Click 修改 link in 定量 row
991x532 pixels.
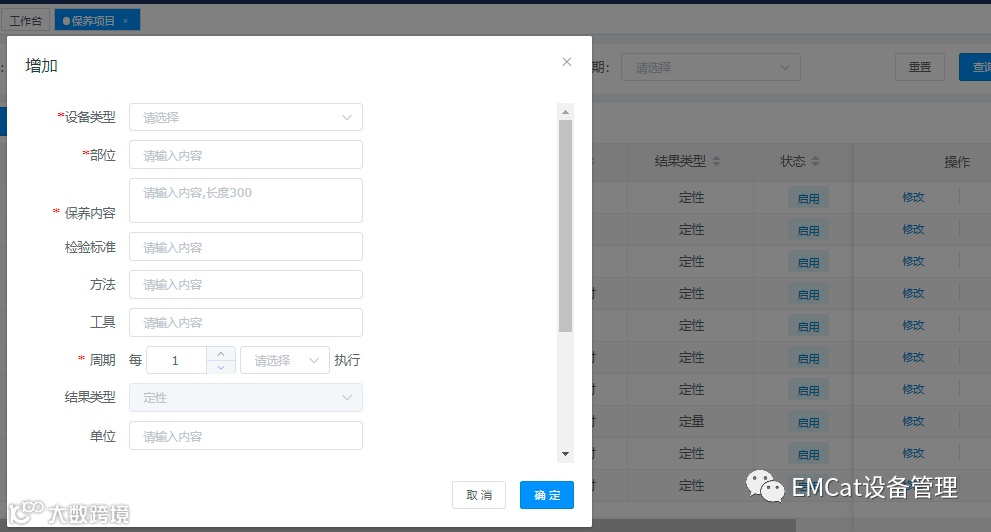click(x=913, y=421)
